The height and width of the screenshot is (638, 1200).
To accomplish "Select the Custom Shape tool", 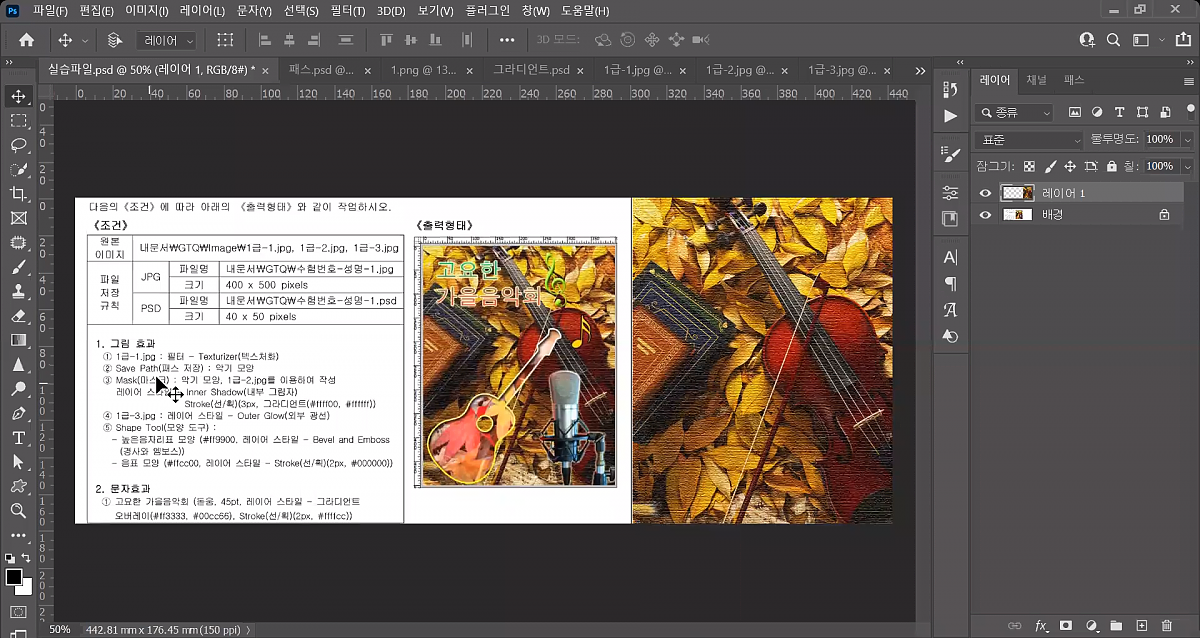I will click(x=18, y=487).
